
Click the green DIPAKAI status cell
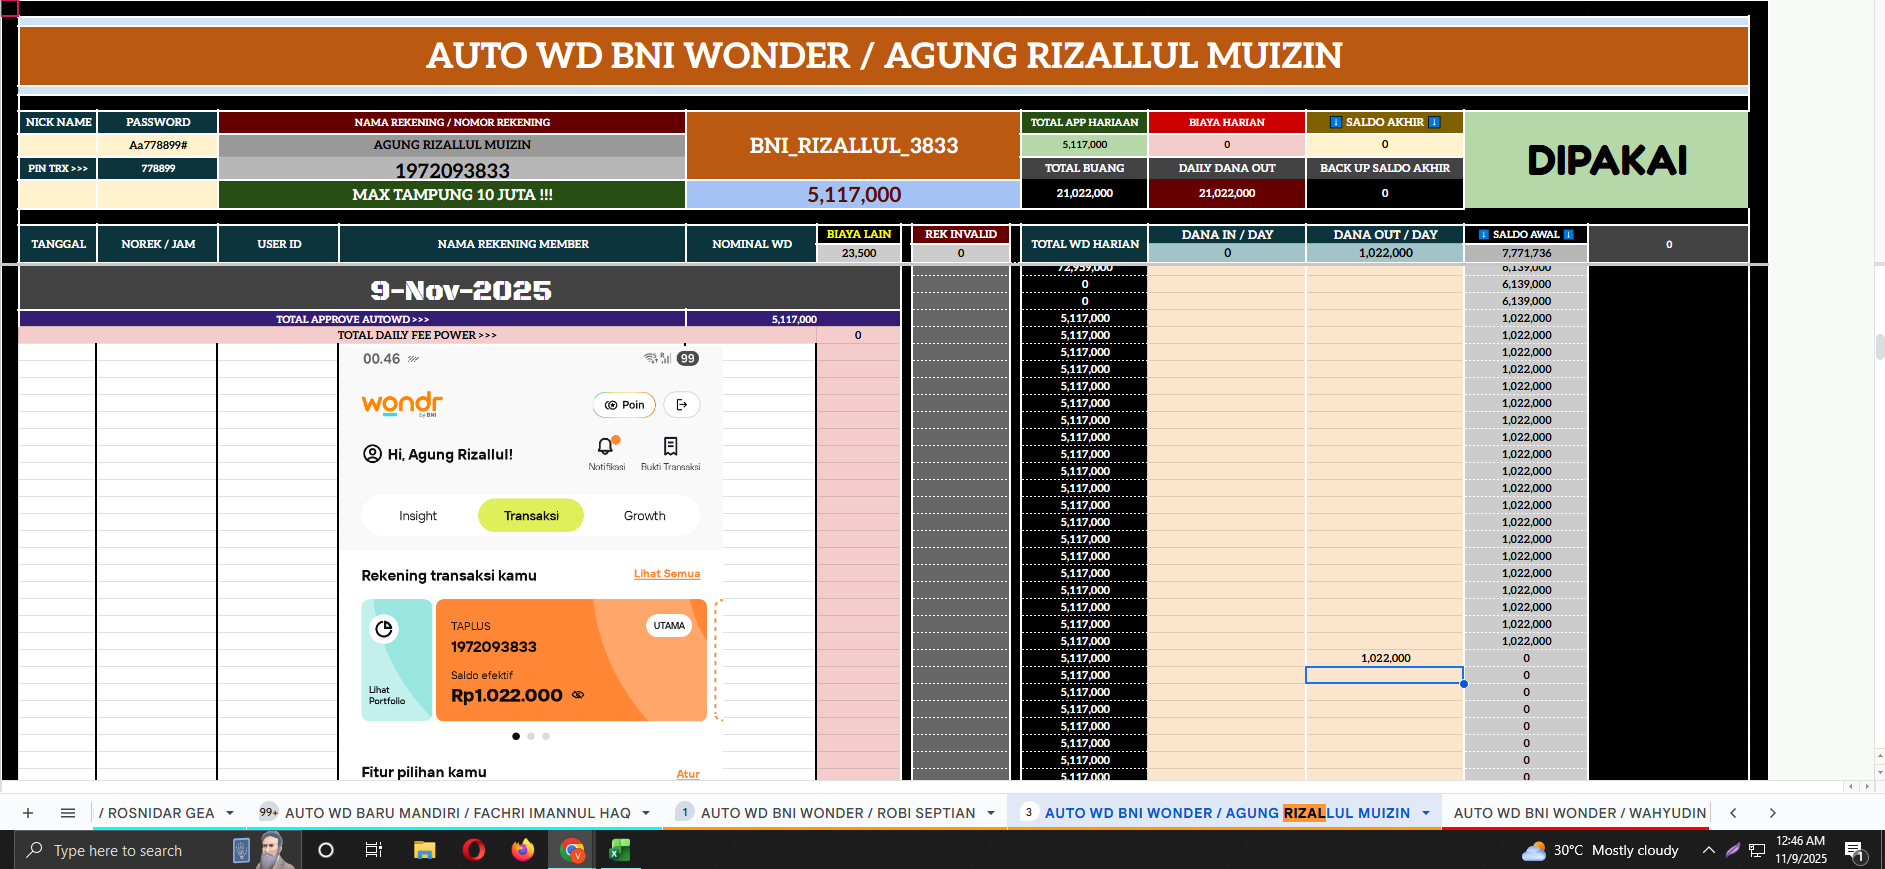pos(1607,160)
